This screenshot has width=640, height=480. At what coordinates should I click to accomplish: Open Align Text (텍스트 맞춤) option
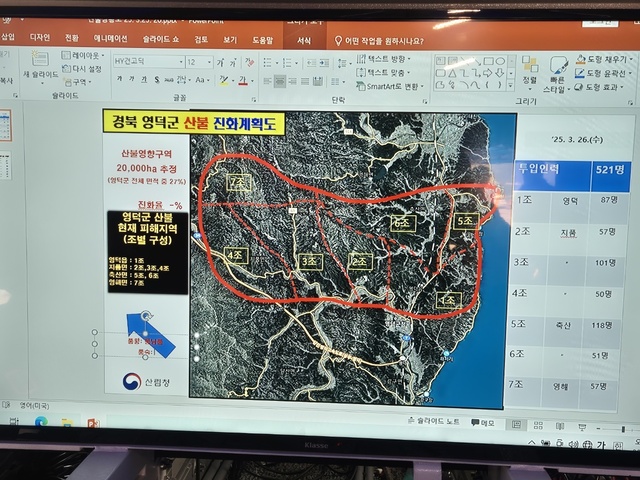click(x=383, y=72)
